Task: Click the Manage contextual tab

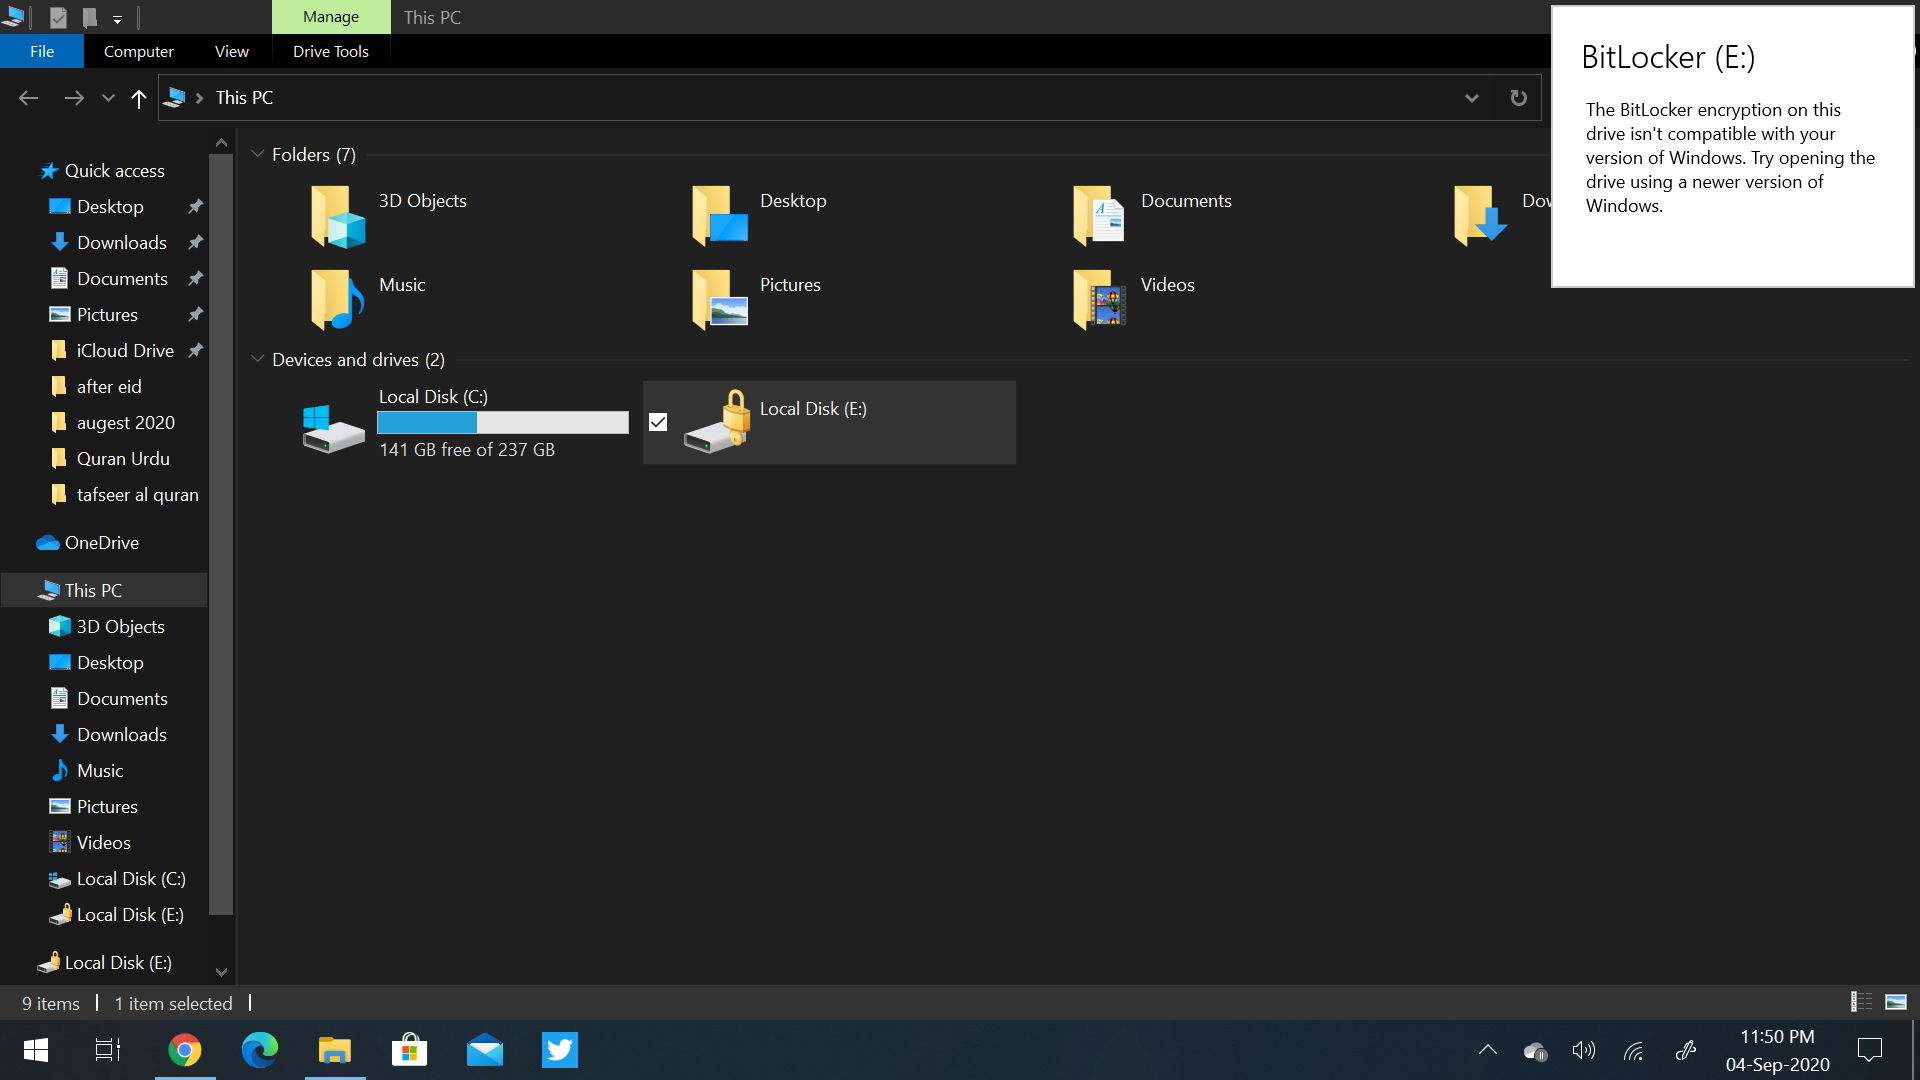Action: point(331,17)
